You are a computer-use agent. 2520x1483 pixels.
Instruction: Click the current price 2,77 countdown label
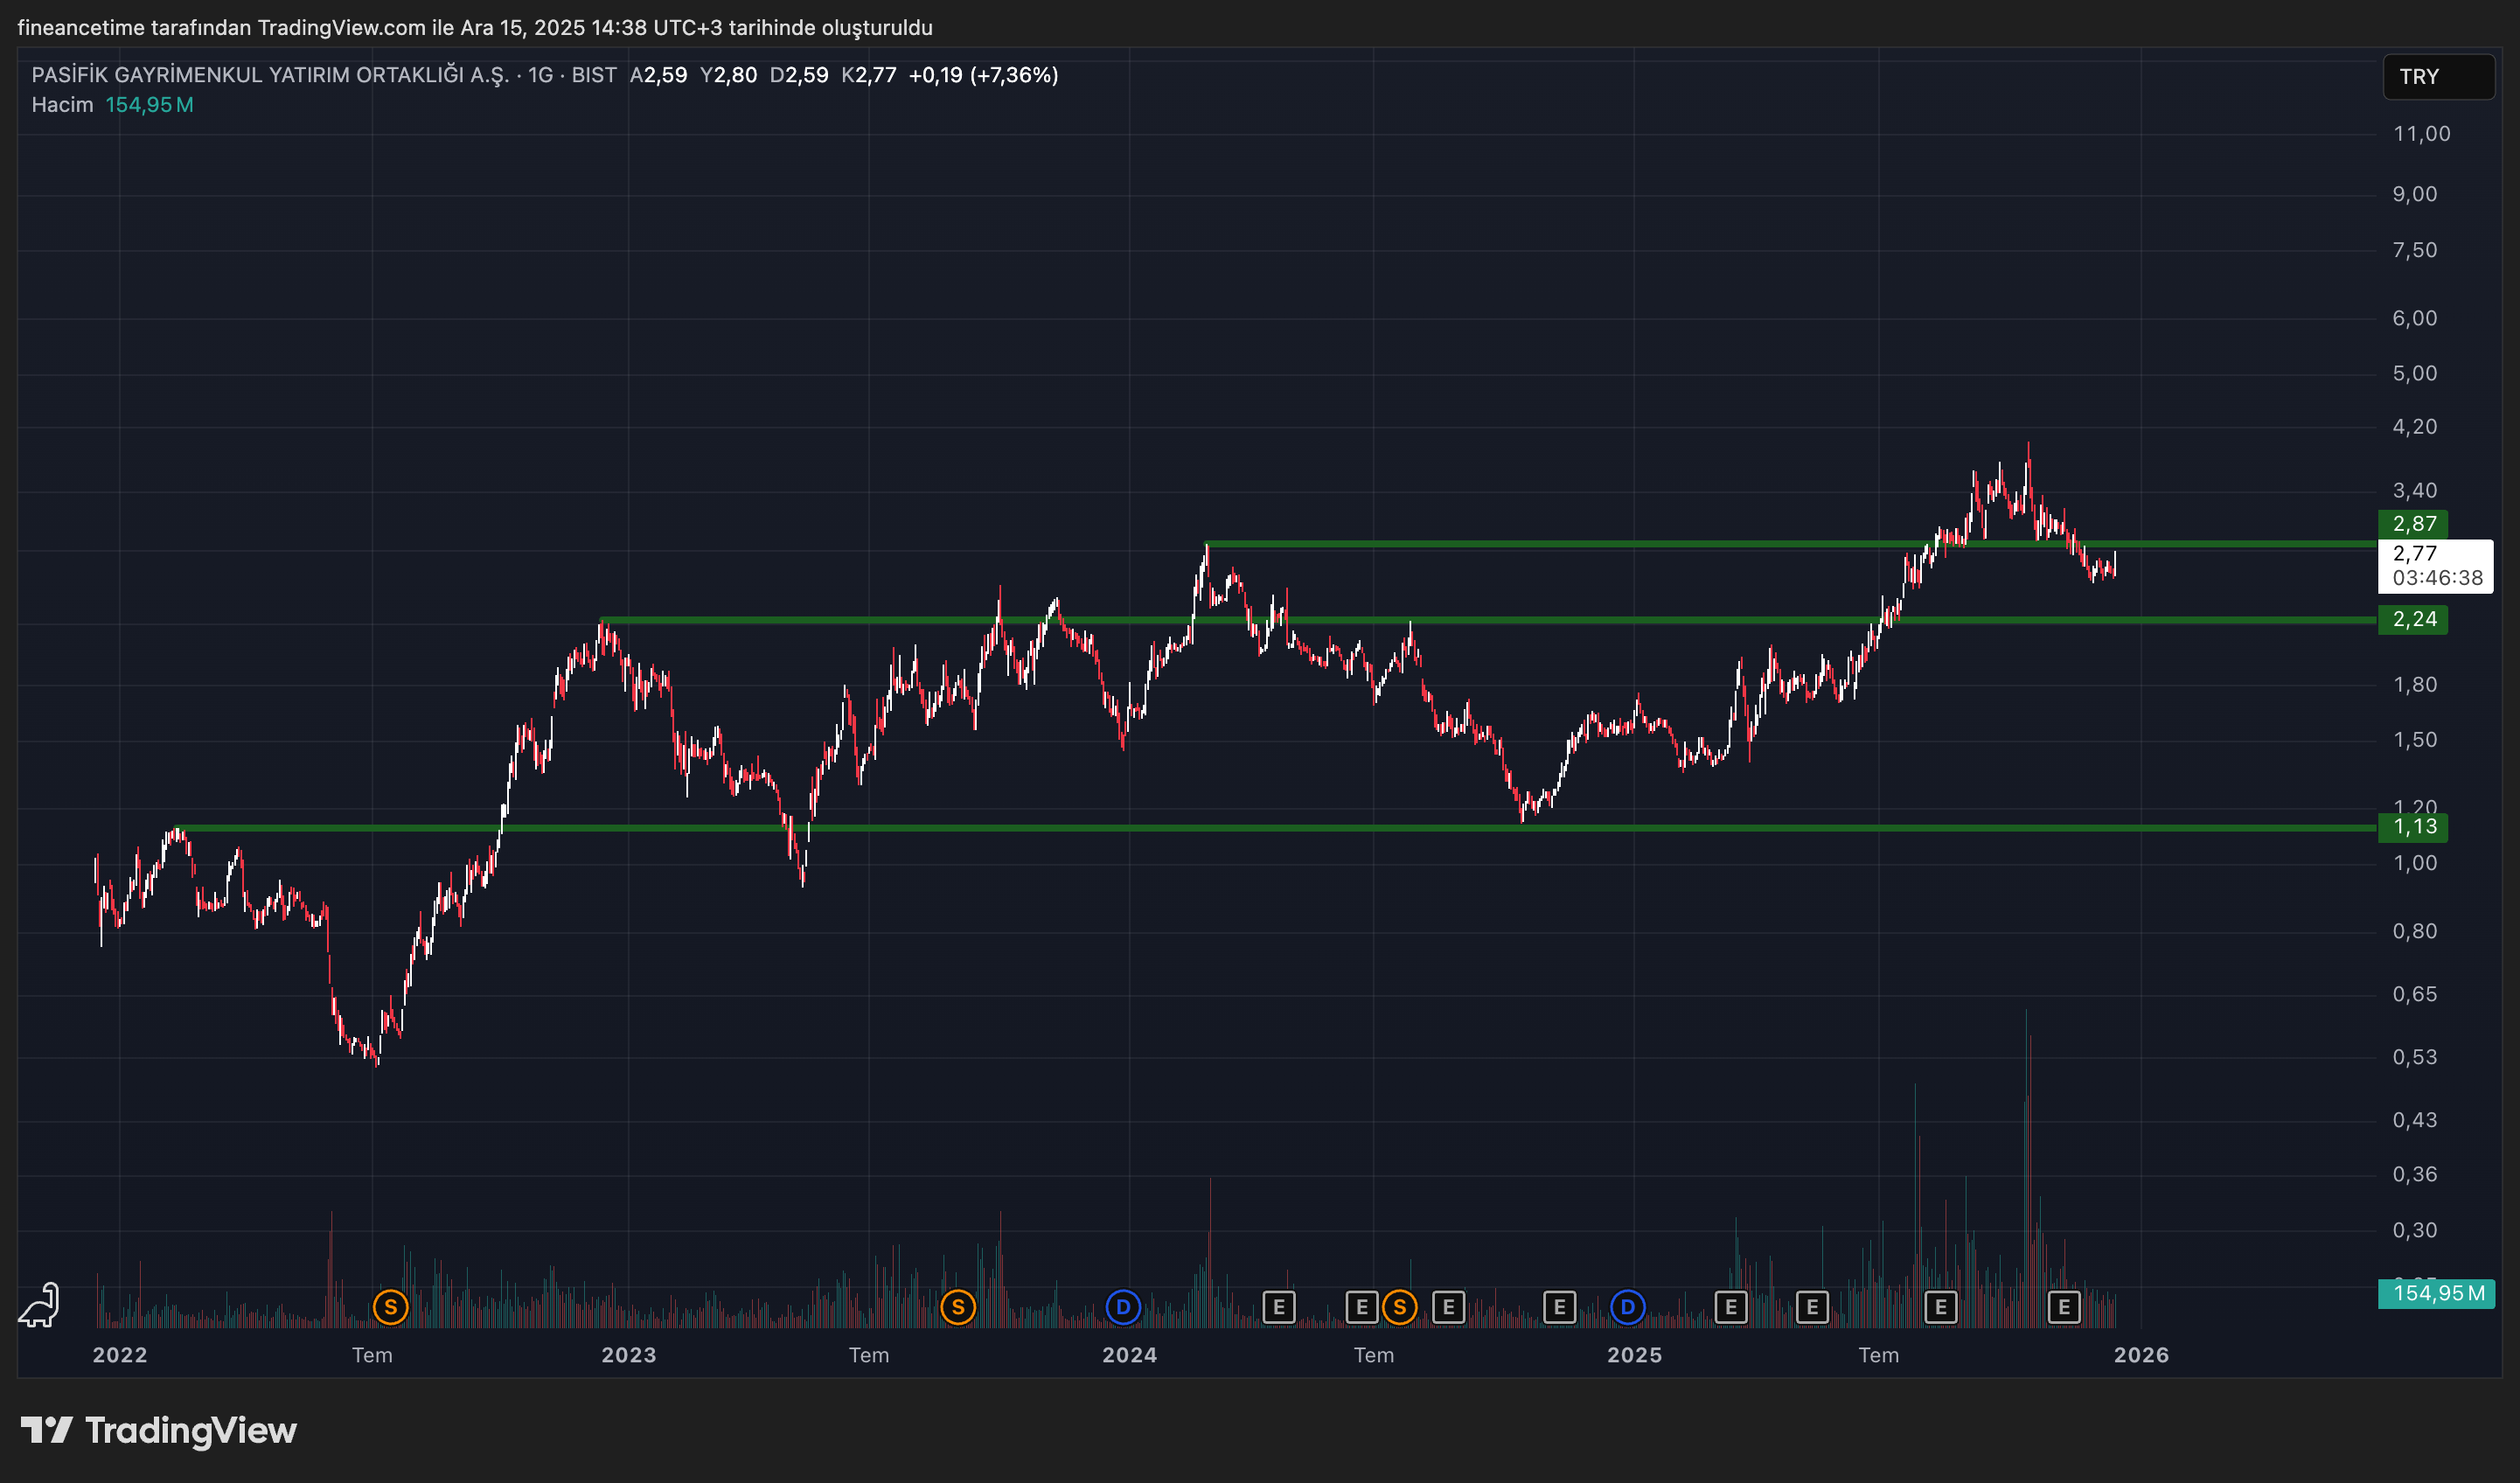[x=2435, y=566]
